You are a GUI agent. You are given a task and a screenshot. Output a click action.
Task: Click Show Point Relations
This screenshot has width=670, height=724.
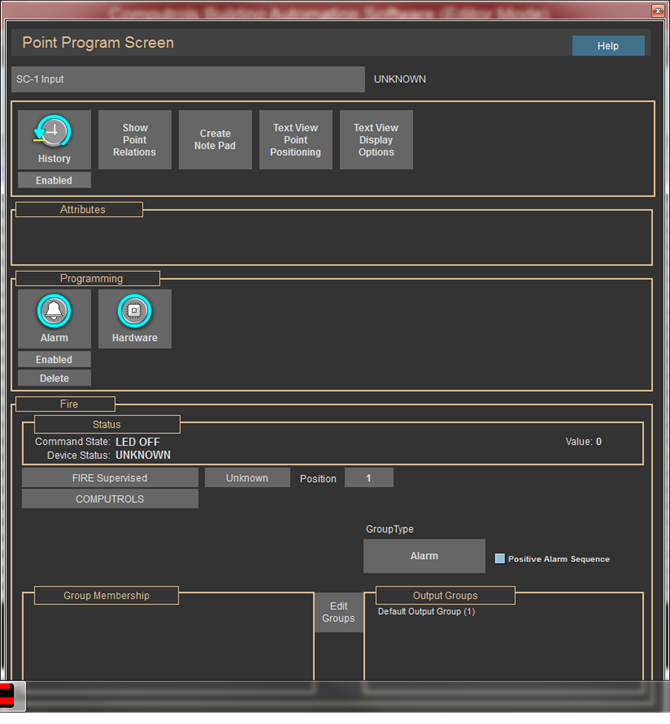pyautogui.click(x=135, y=140)
